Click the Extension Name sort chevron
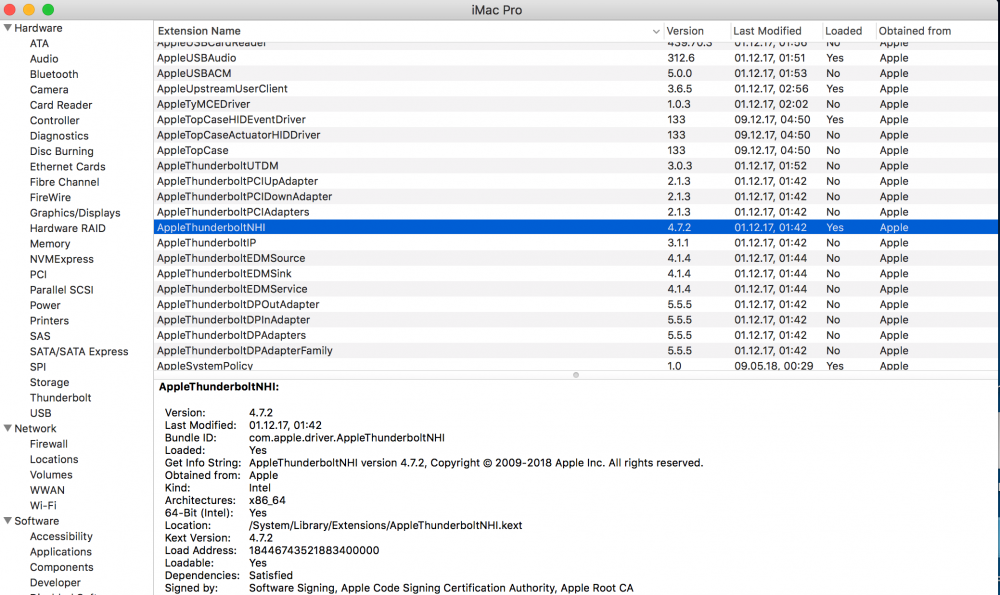This screenshot has width=1000, height=595. pyautogui.click(x=656, y=31)
